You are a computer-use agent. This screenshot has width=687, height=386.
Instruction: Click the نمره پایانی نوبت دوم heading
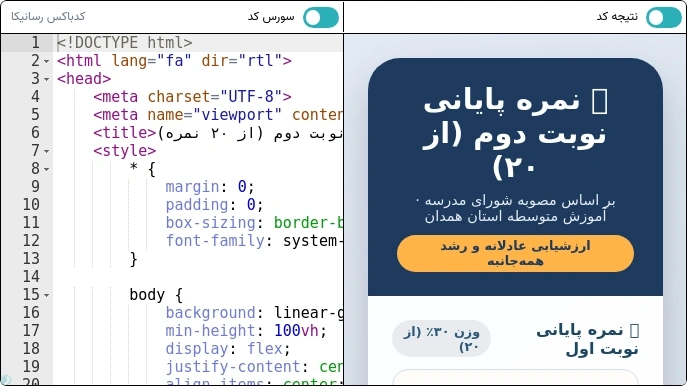point(515,134)
